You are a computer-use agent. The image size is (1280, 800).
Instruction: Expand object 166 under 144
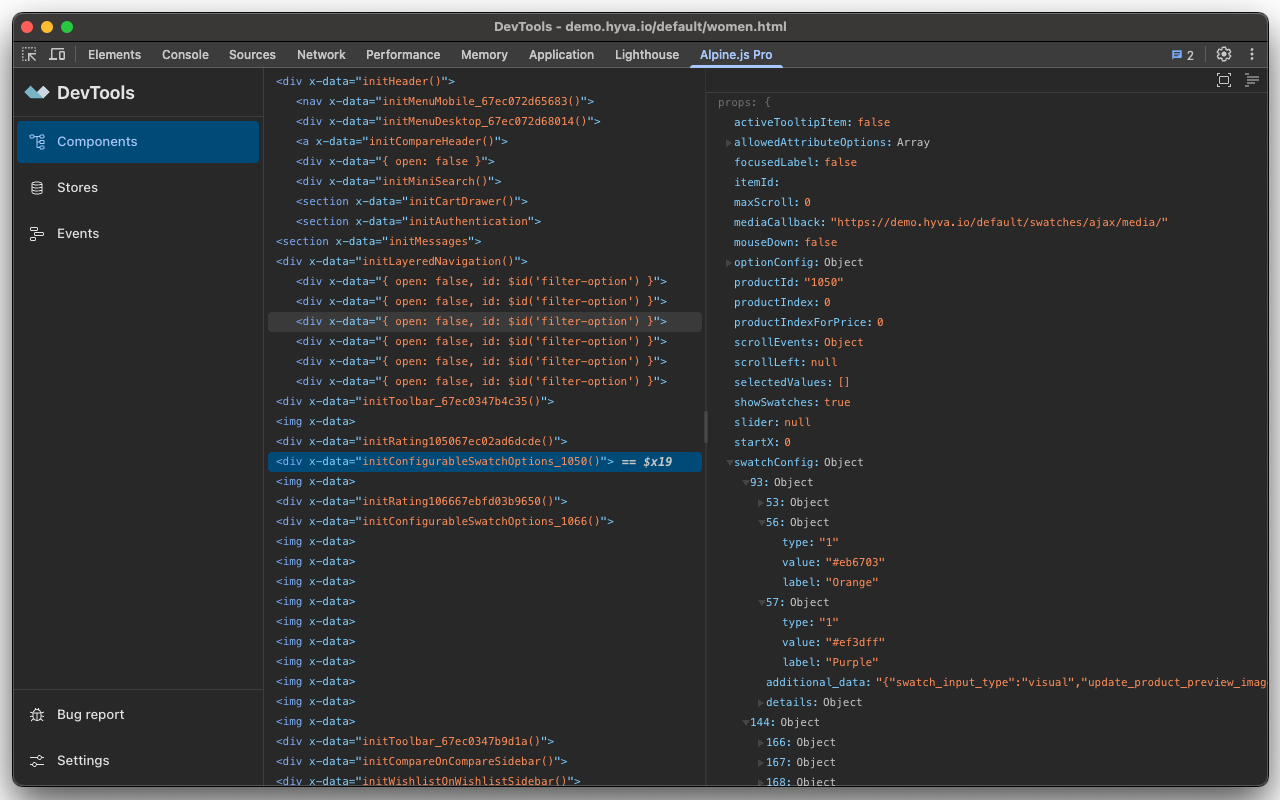(761, 743)
